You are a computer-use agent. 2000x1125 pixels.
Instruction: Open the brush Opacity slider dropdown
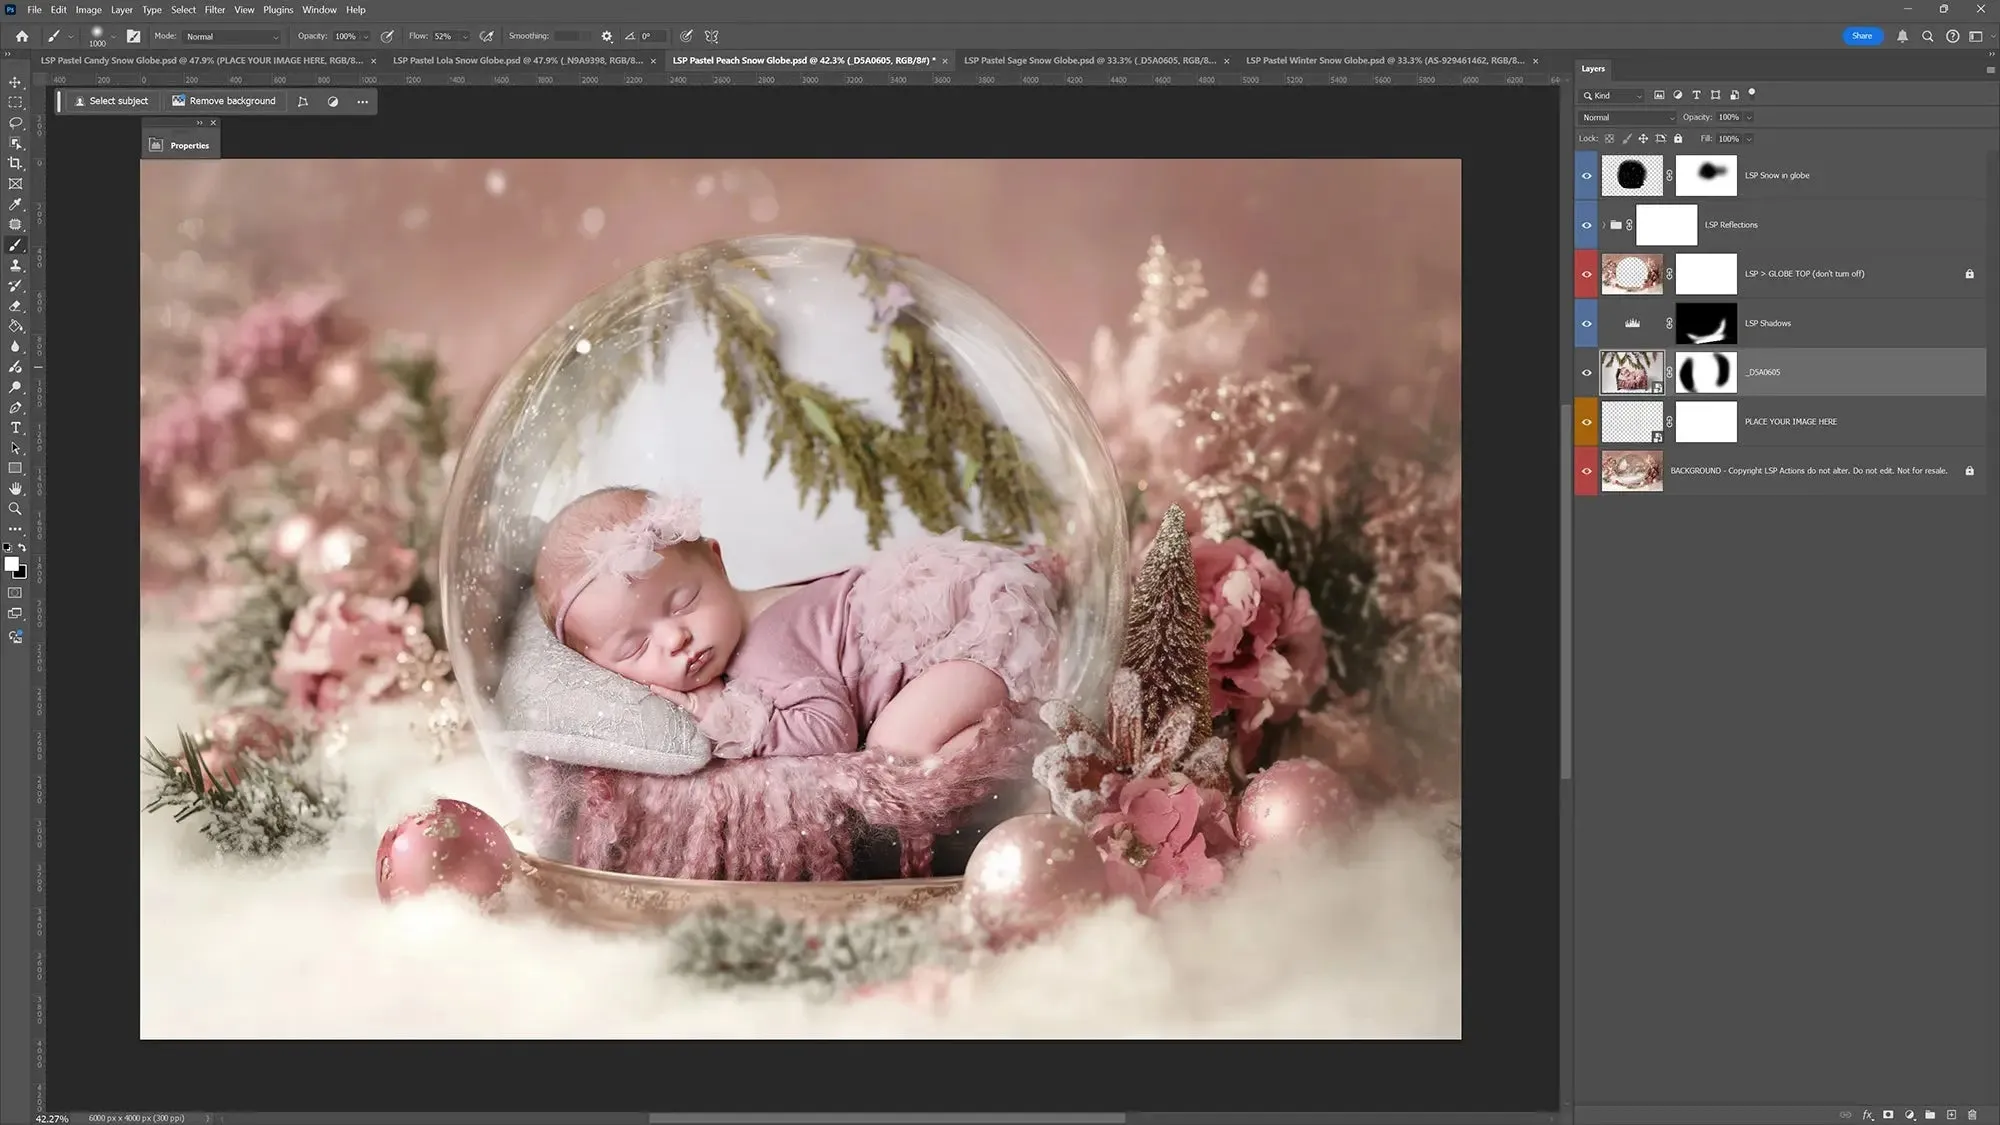(x=366, y=36)
